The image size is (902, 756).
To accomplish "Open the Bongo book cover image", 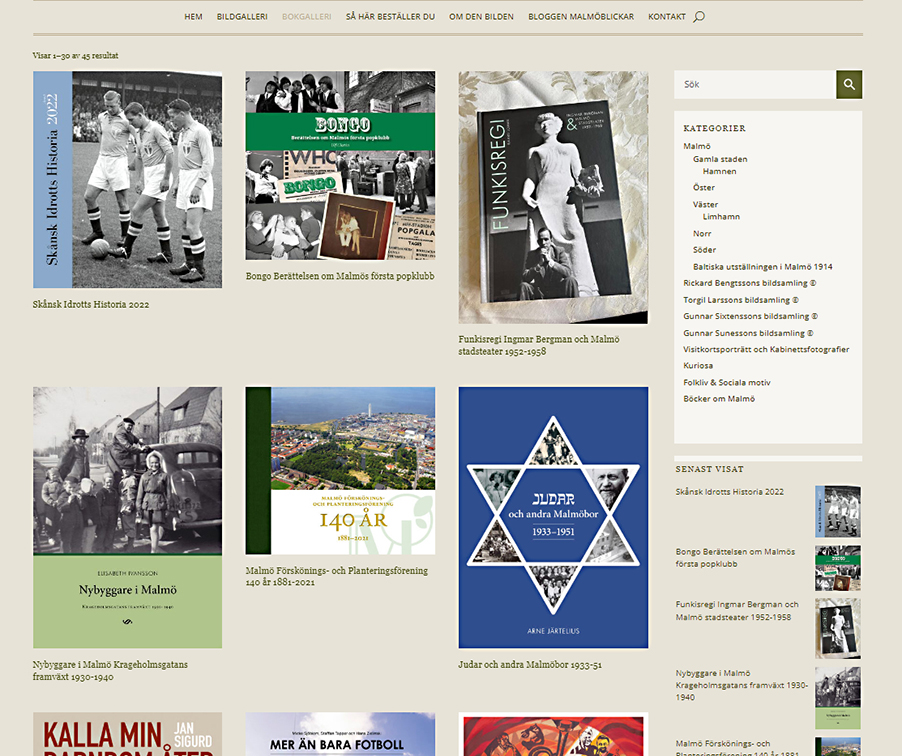I will point(341,166).
